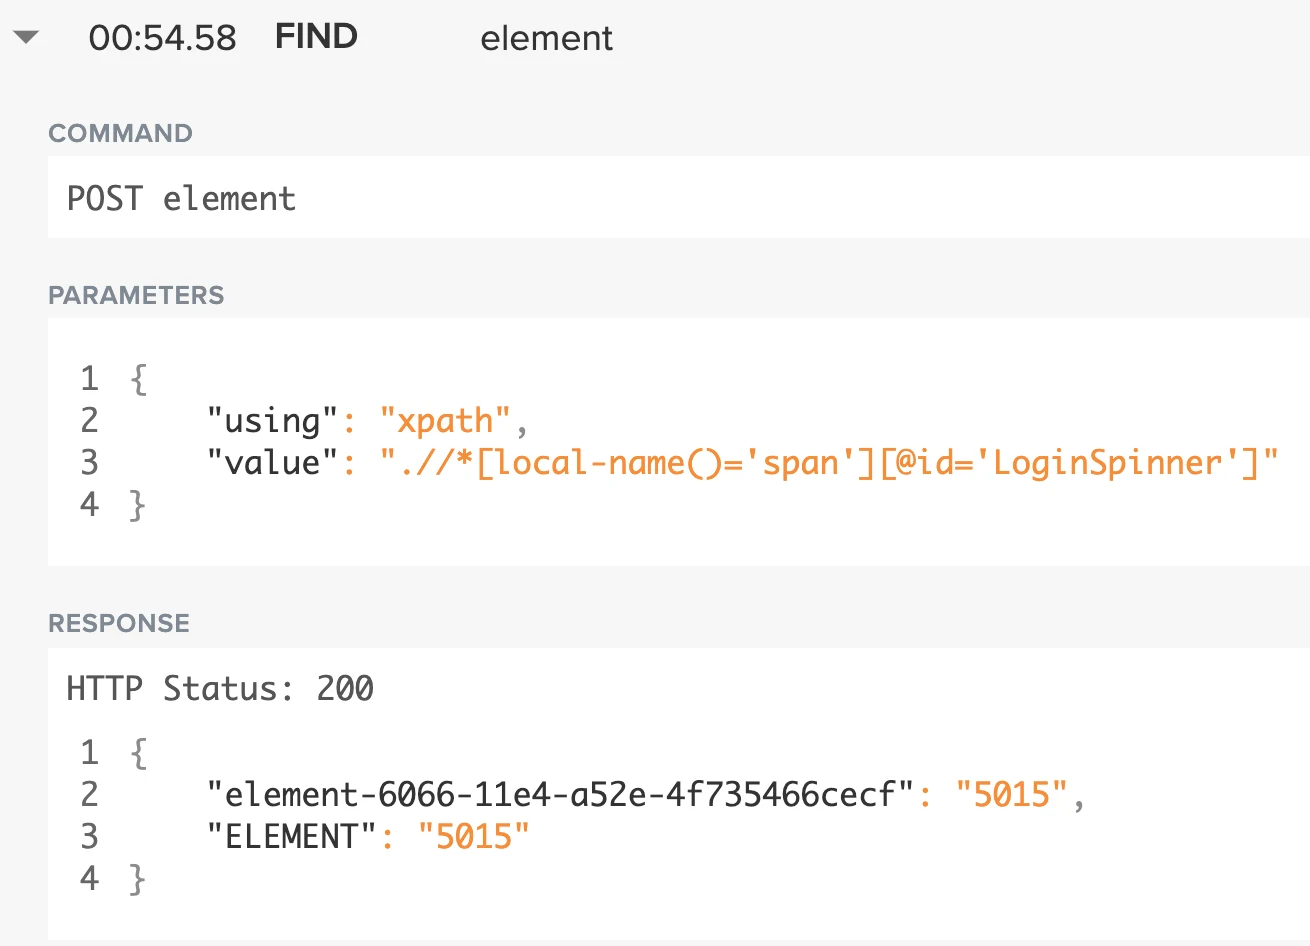Collapse the FIND command row triangle
1310x946 pixels.
tap(26, 38)
